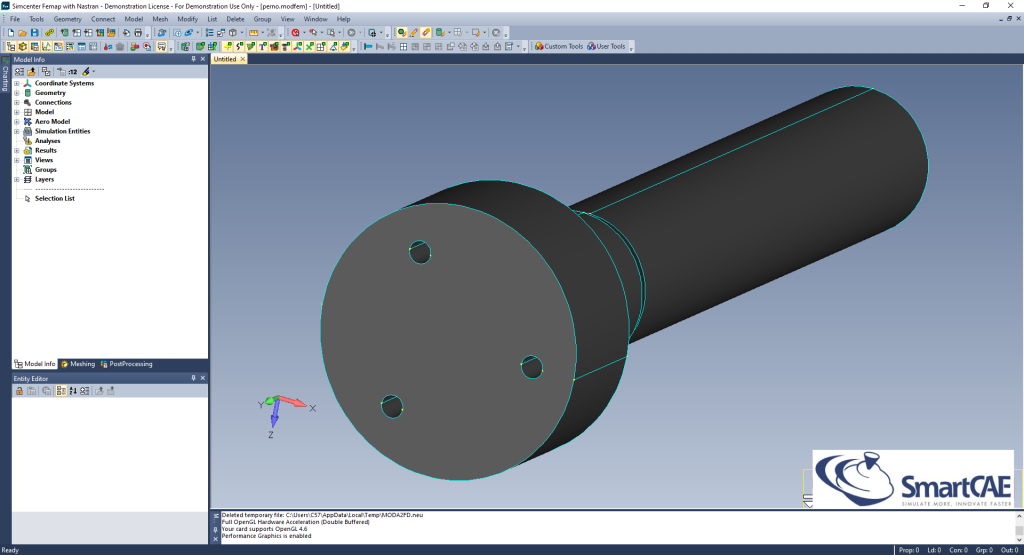Click the eraser icon in top toolbar
This screenshot has height=555, width=1024.
pos(426,33)
